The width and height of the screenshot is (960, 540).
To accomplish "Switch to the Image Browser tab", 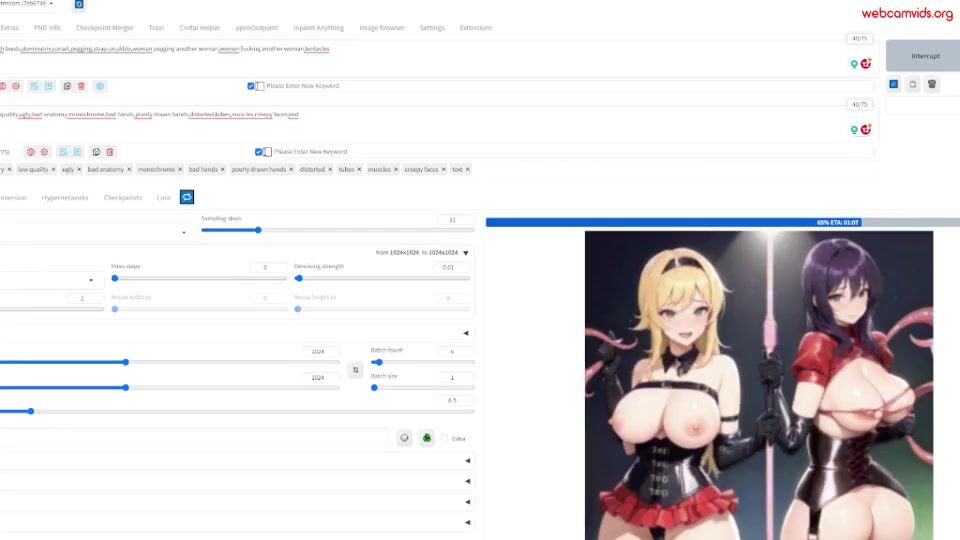I will [382, 28].
